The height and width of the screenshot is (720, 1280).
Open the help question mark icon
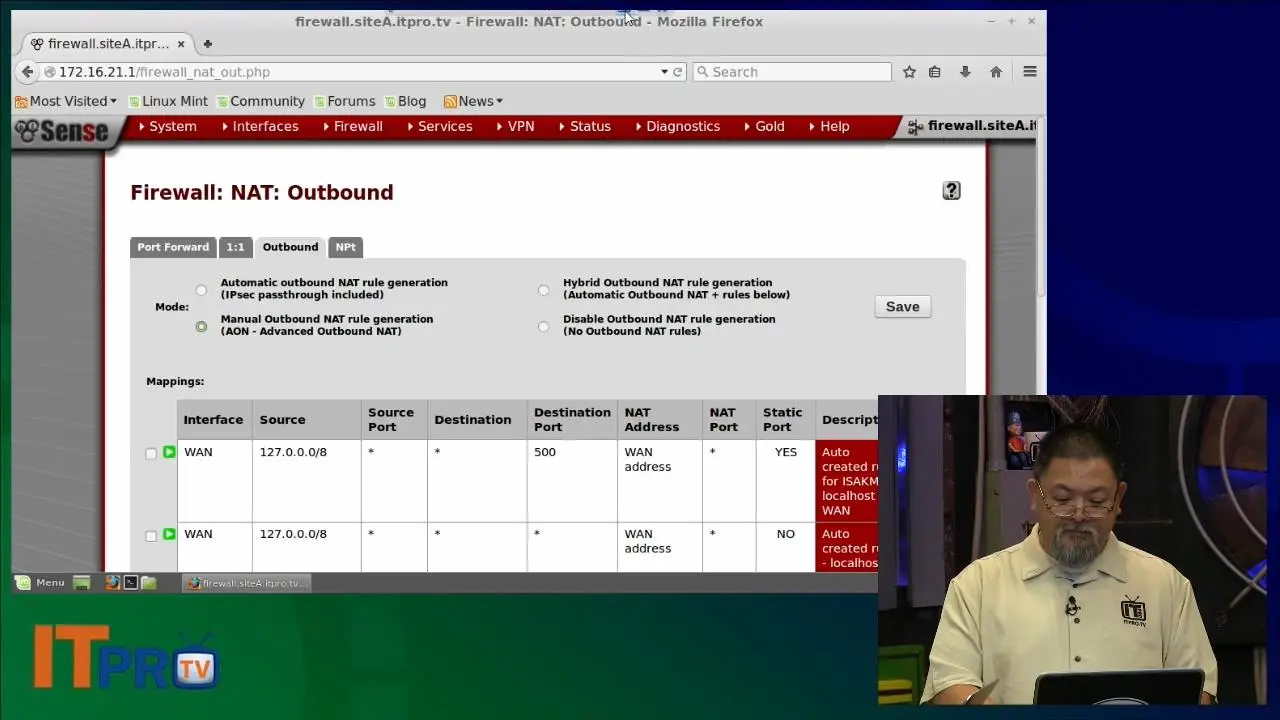pos(951,190)
